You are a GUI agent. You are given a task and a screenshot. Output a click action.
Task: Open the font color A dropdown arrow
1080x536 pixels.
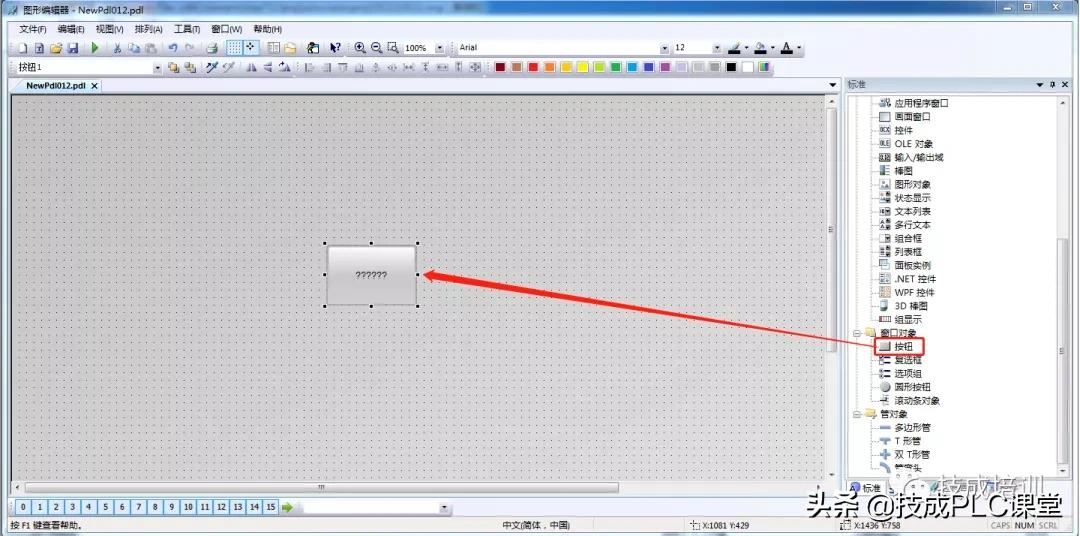click(x=798, y=48)
